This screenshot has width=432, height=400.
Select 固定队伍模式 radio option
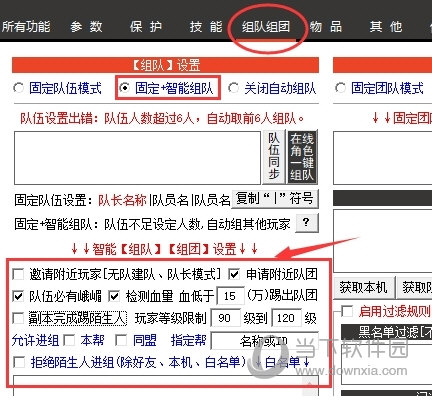pos(18,88)
